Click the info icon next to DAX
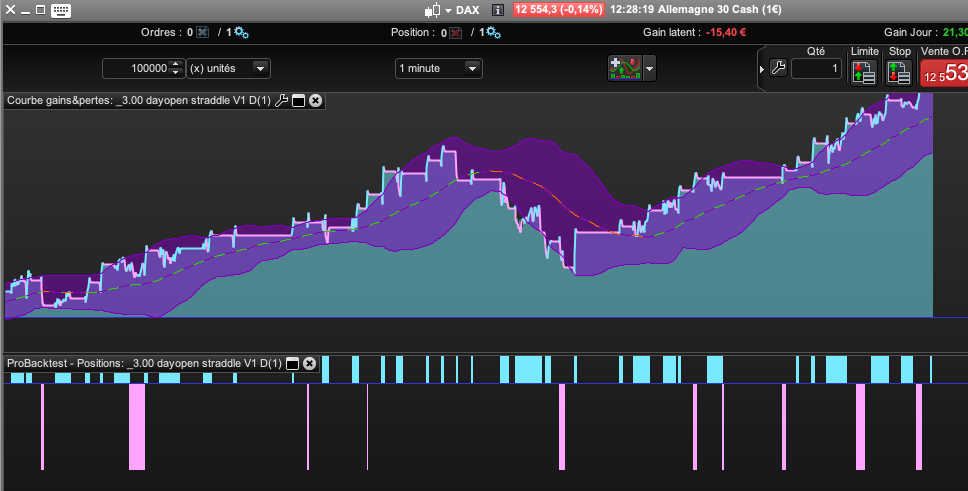Viewport: 968px width, 491px height. 498,10
